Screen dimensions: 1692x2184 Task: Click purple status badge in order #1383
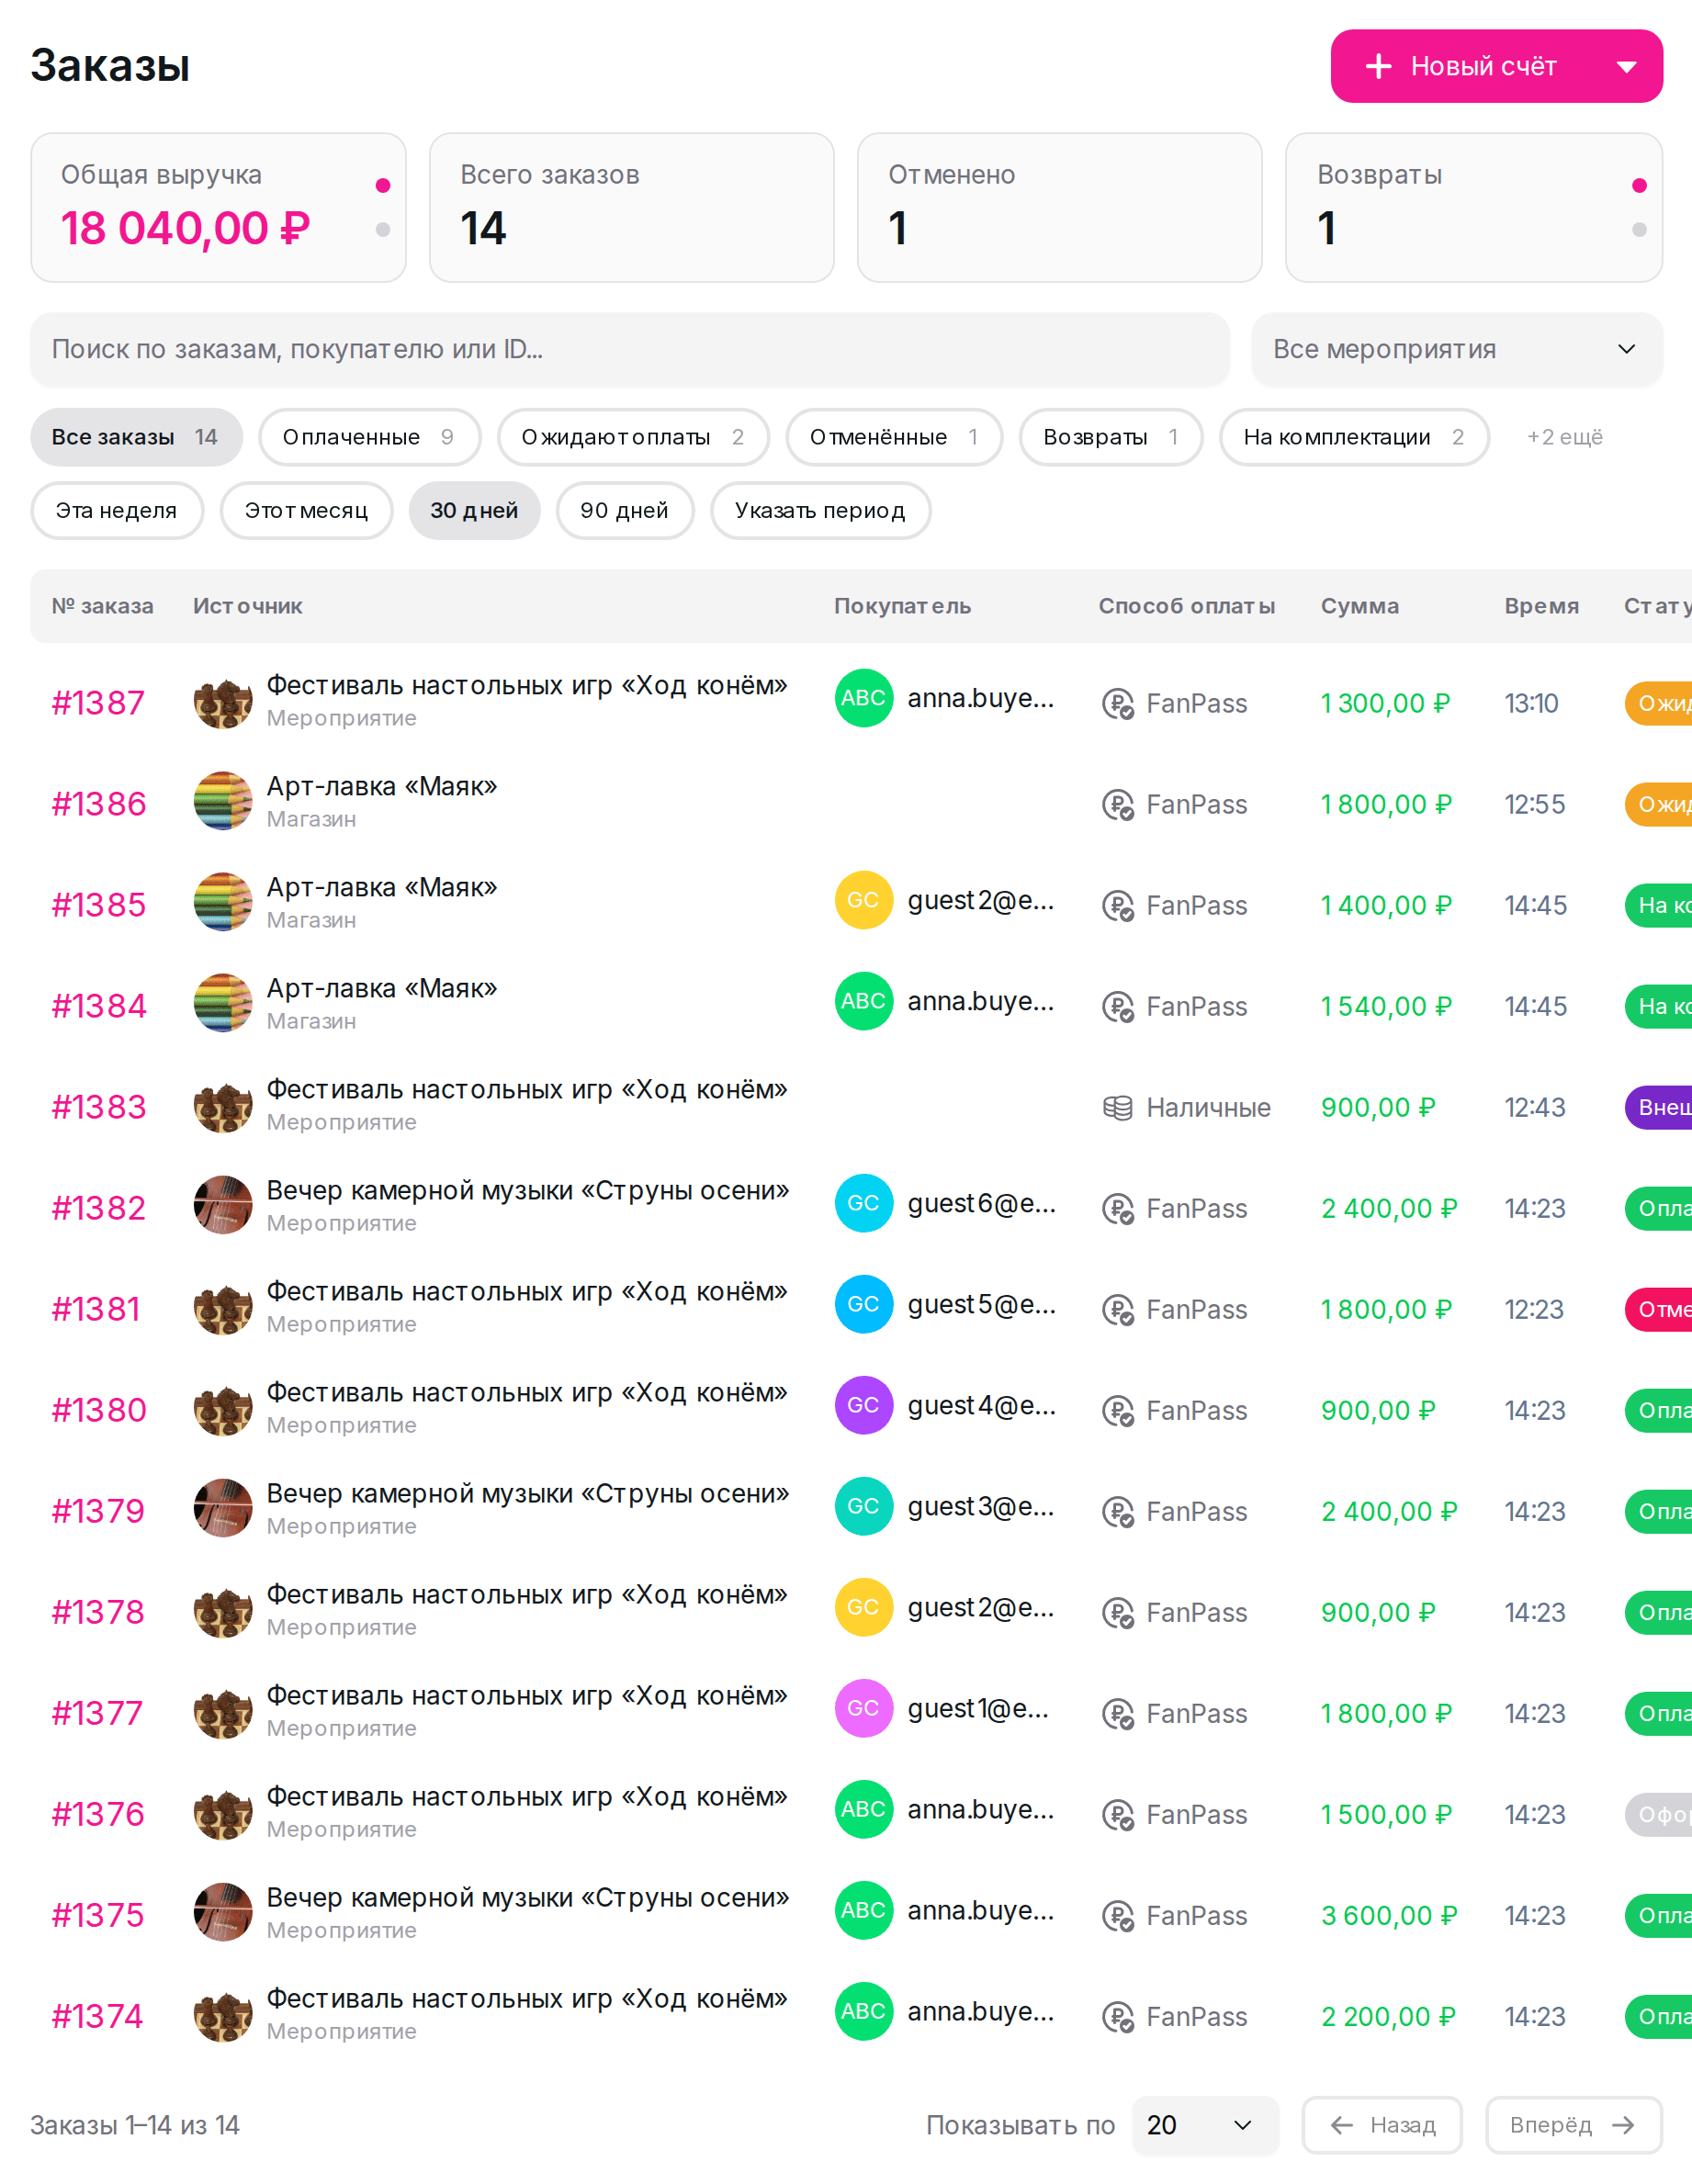[1659, 1107]
